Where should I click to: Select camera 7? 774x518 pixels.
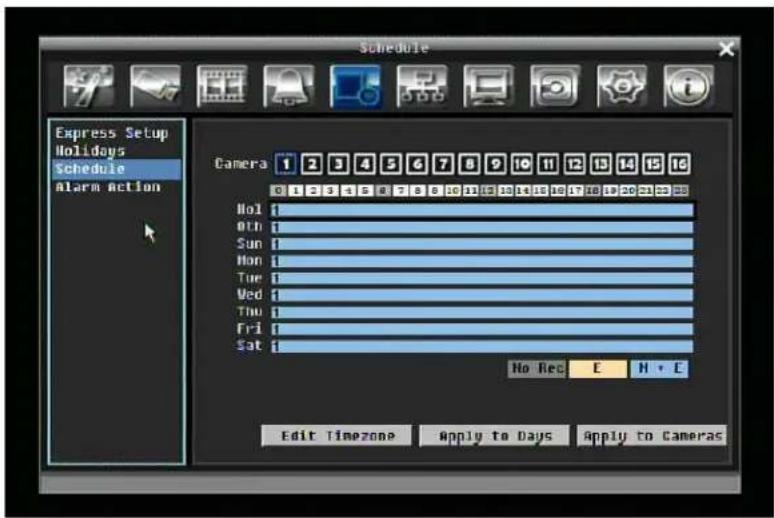[x=443, y=164]
